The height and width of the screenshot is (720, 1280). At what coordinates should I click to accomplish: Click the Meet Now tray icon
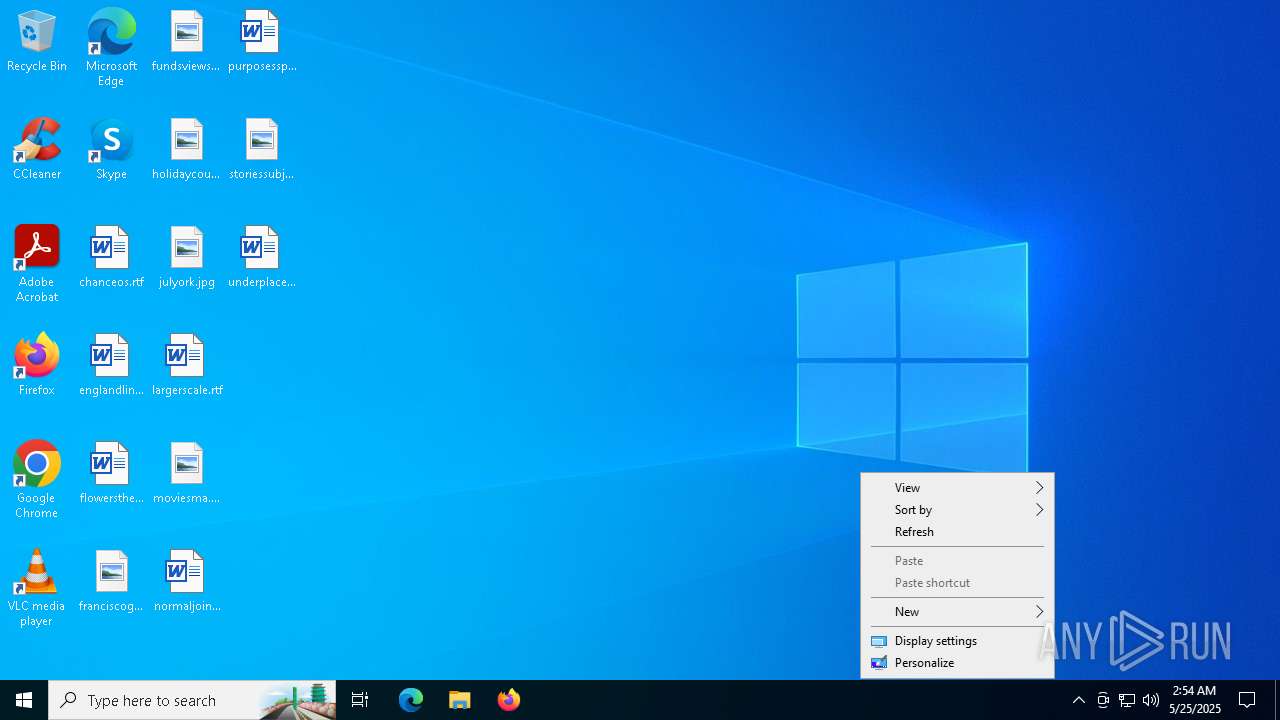coord(1103,700)
